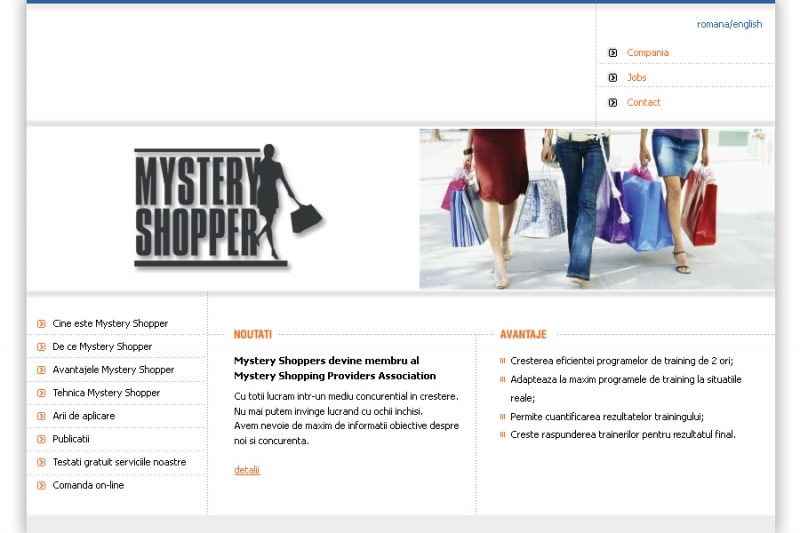
Task: Click the NOUTATI section heading
Action: click(253, 335)
